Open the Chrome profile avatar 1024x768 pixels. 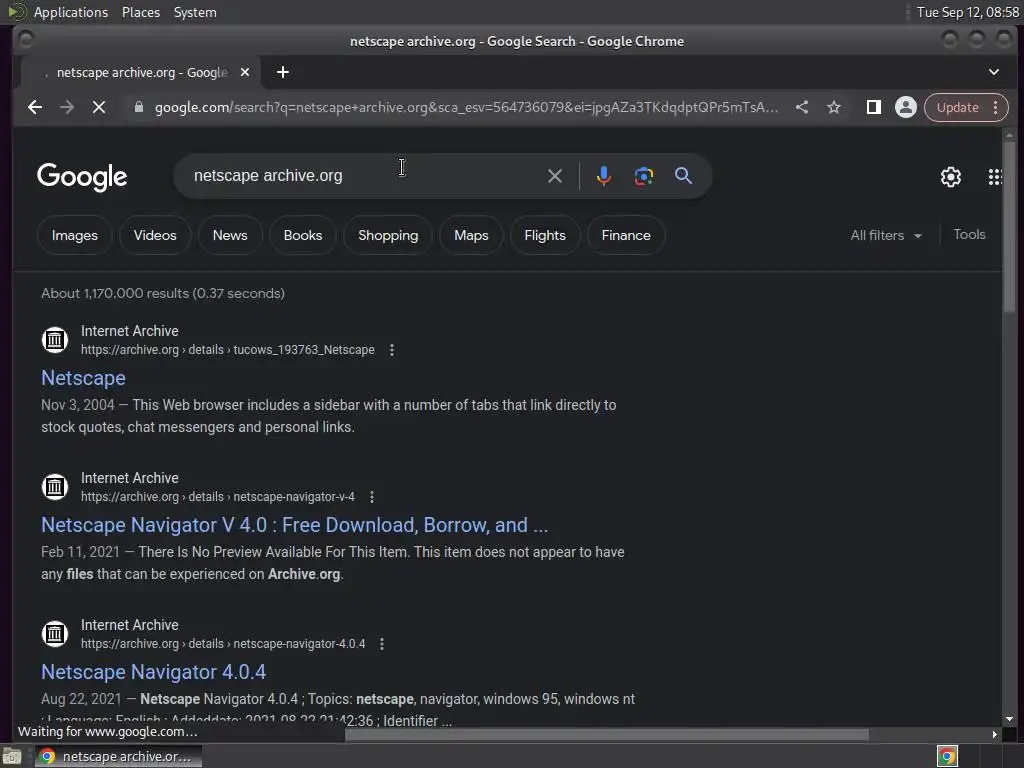tap(905, 107)
